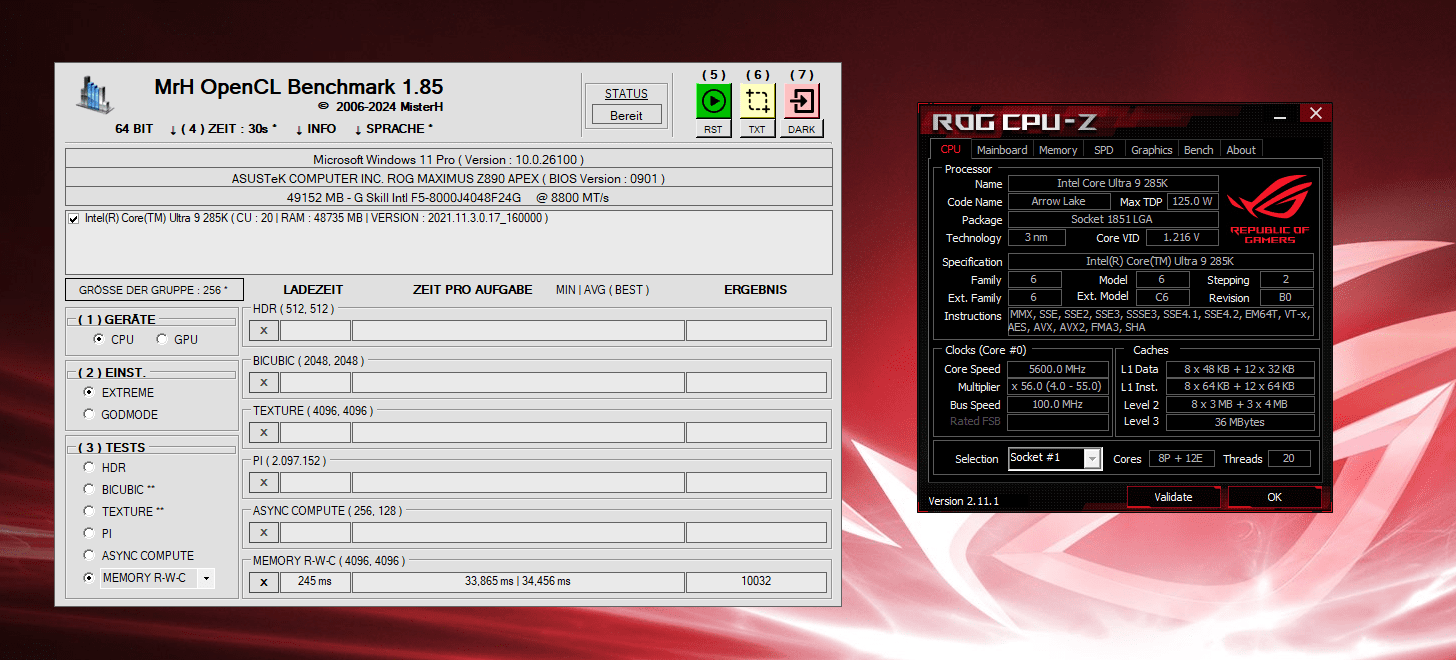Click the ASUSTeK ROG MAXIMUS Z890 APEX line
Image resolution: width=1456 pixels, height=660 pixels.
(448, 178)
